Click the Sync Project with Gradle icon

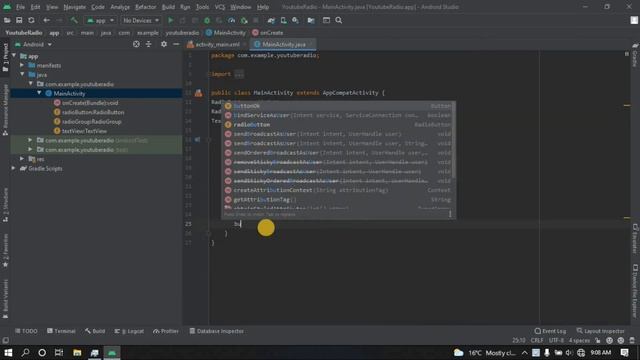271,20
